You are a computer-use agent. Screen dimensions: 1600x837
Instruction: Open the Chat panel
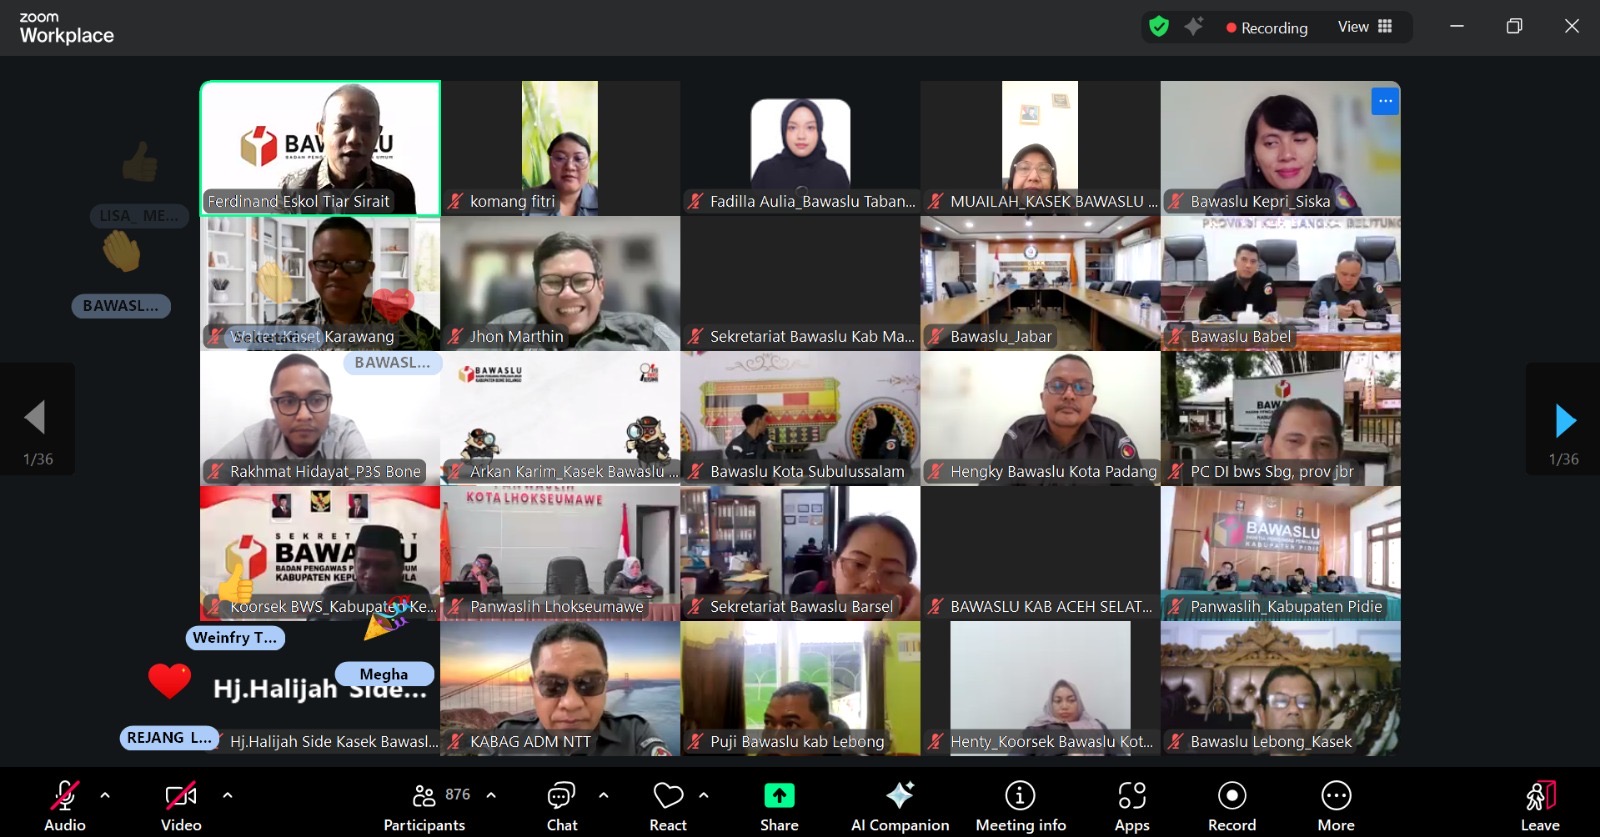561,805
